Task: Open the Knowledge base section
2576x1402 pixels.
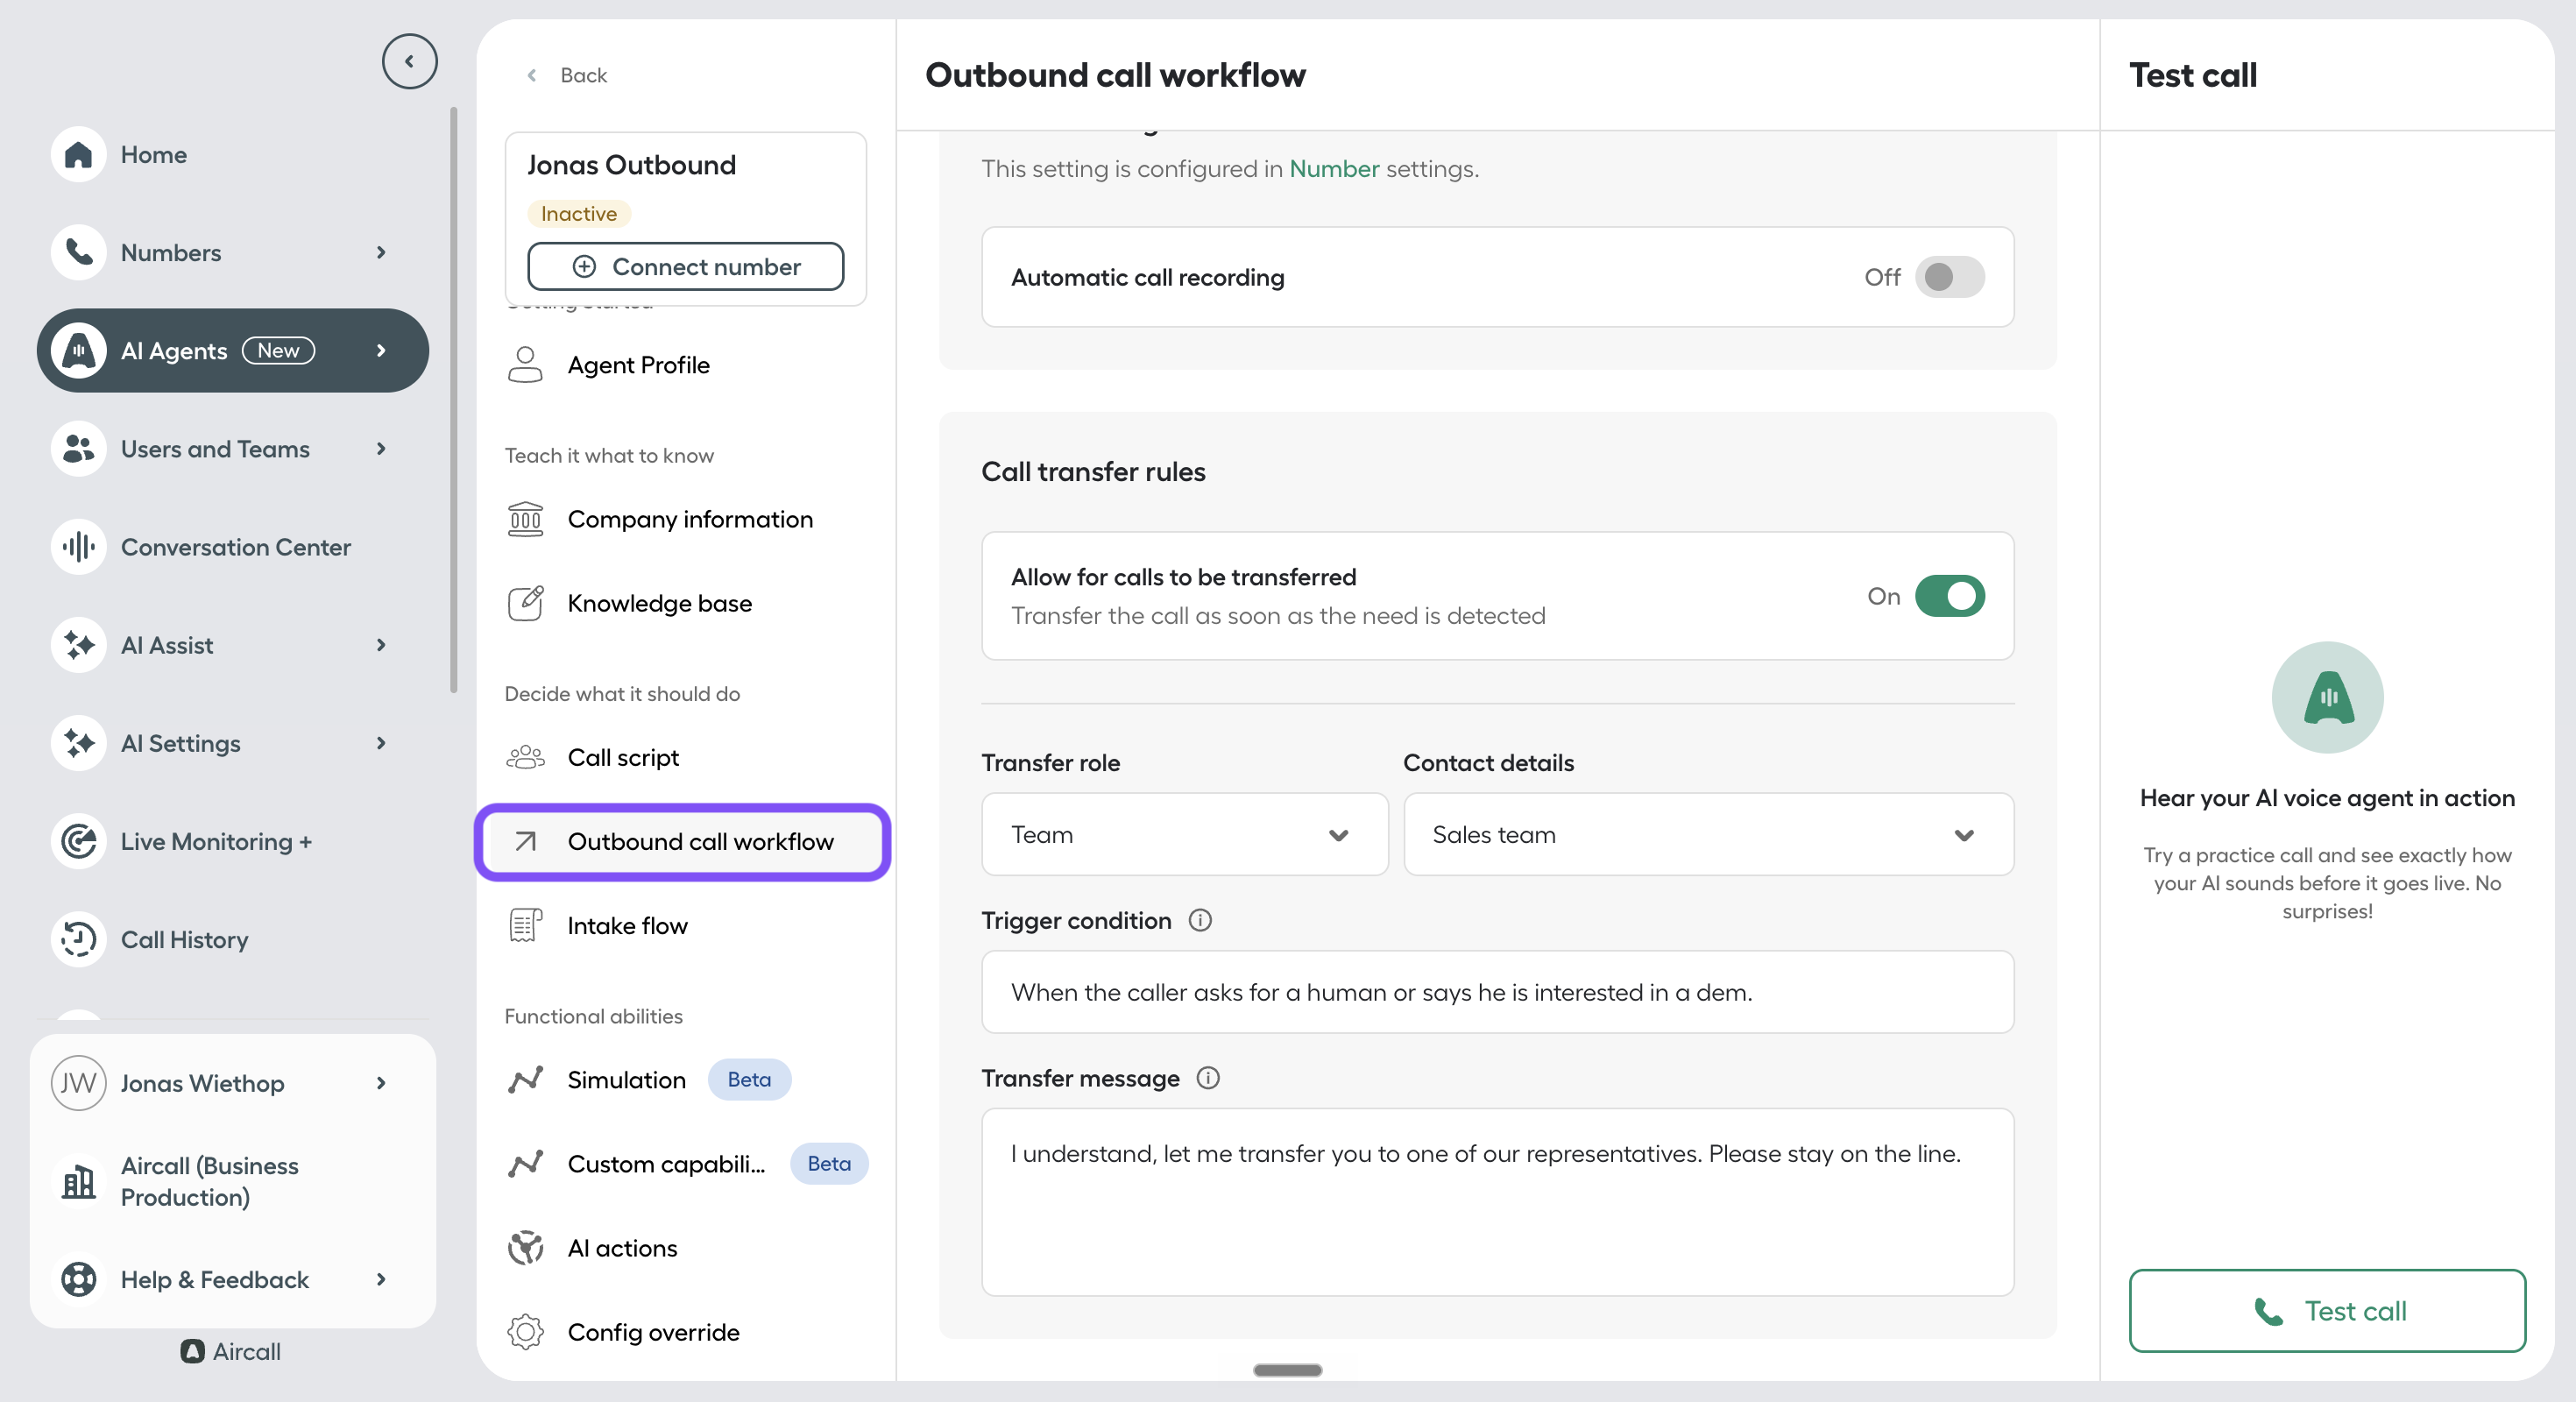Action: coord(684,603)
